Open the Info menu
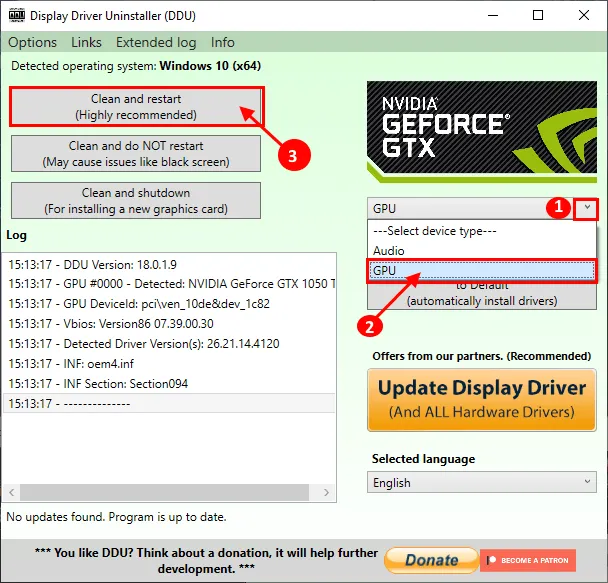 coord(223,42)
